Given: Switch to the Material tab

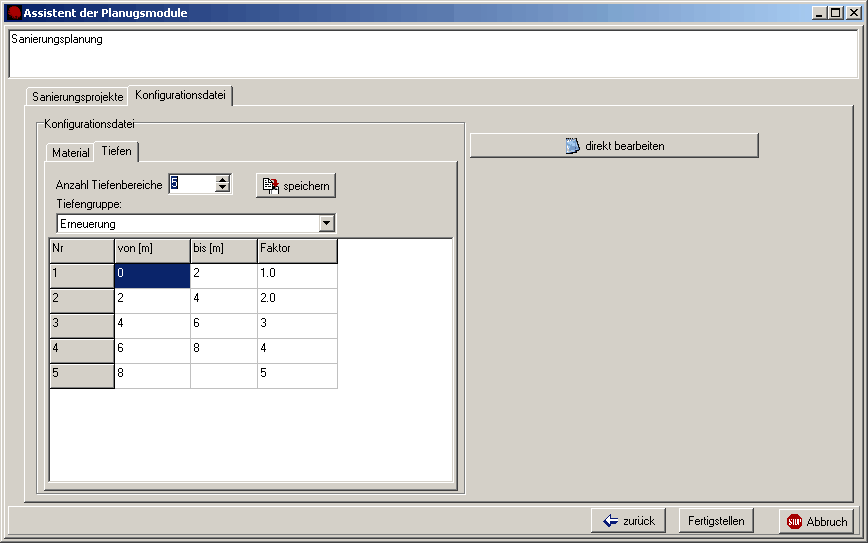Looking at the screenshot, I should pos(71,153).
